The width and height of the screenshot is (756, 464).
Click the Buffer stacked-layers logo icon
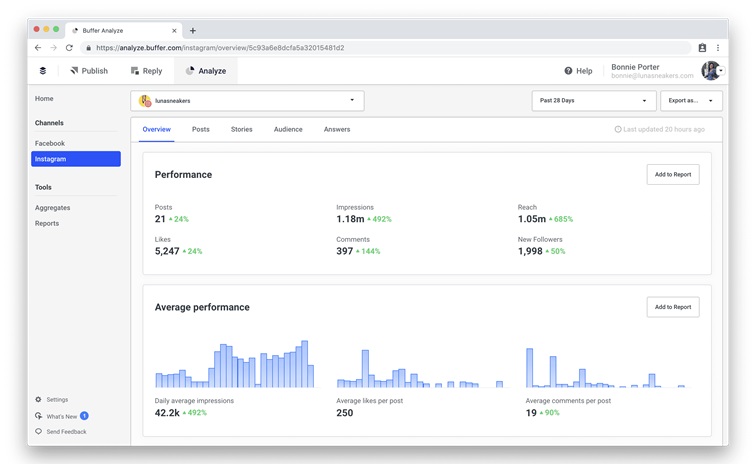(43, 70)
